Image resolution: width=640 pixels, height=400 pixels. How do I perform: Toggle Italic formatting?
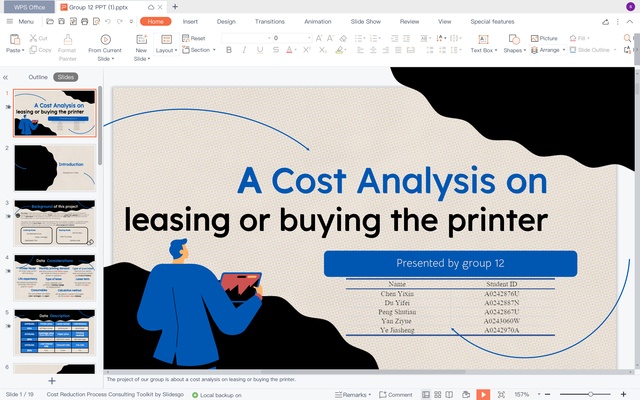tap(244, 50)
